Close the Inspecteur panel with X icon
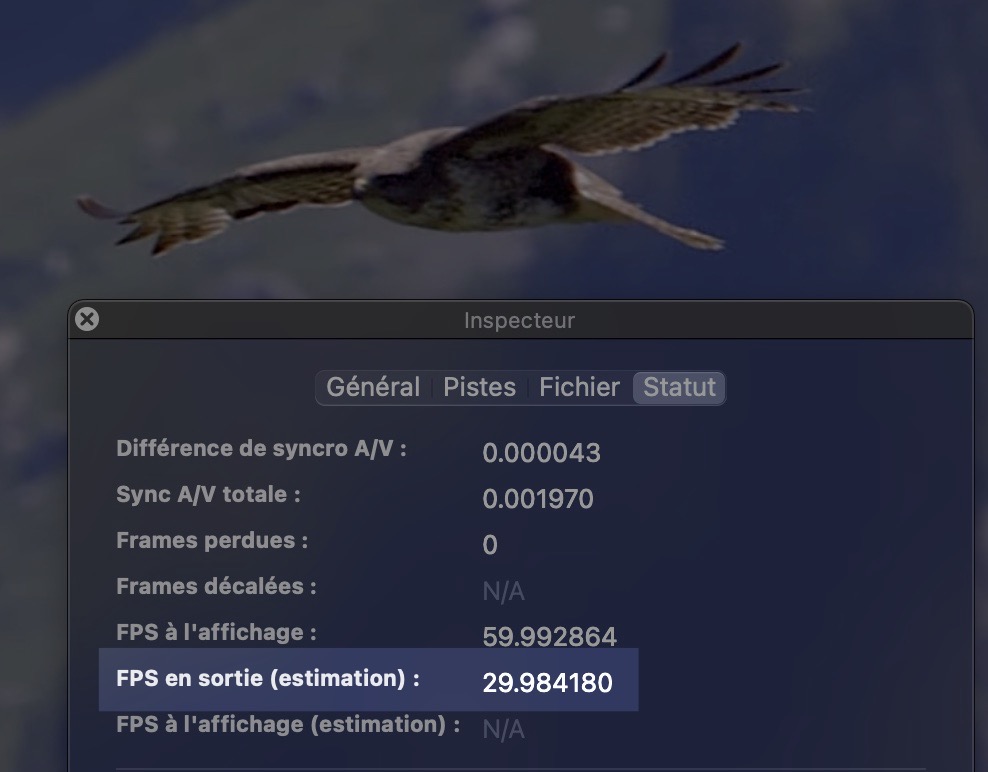 pyautogui.click(x=87, y=320)
